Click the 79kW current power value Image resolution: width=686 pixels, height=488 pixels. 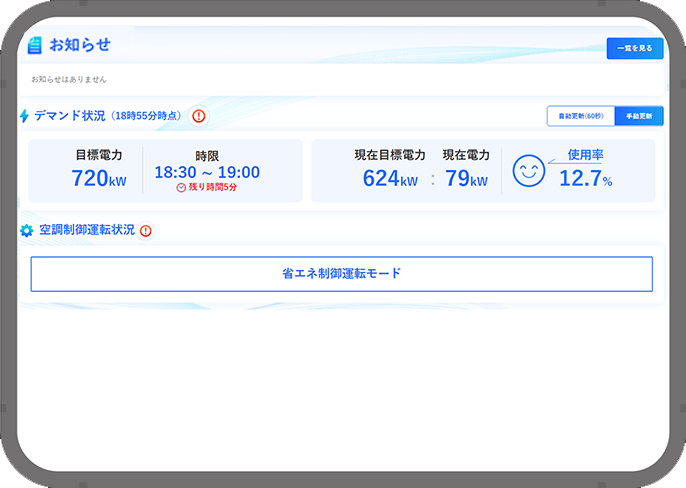click(466, 178)
